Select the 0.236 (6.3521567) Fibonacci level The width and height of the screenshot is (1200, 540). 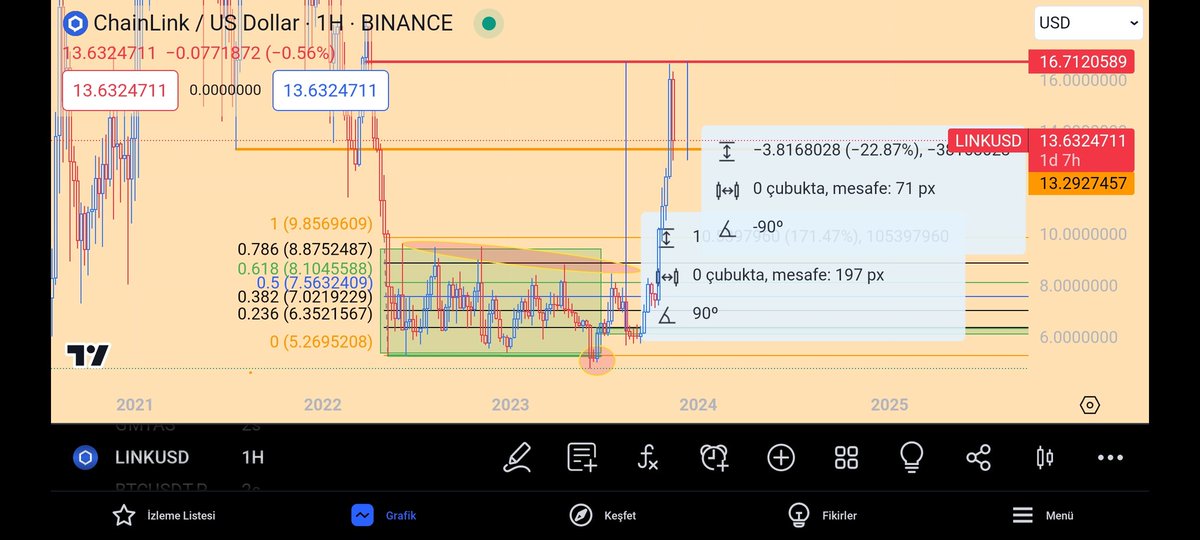coord(305,314)
